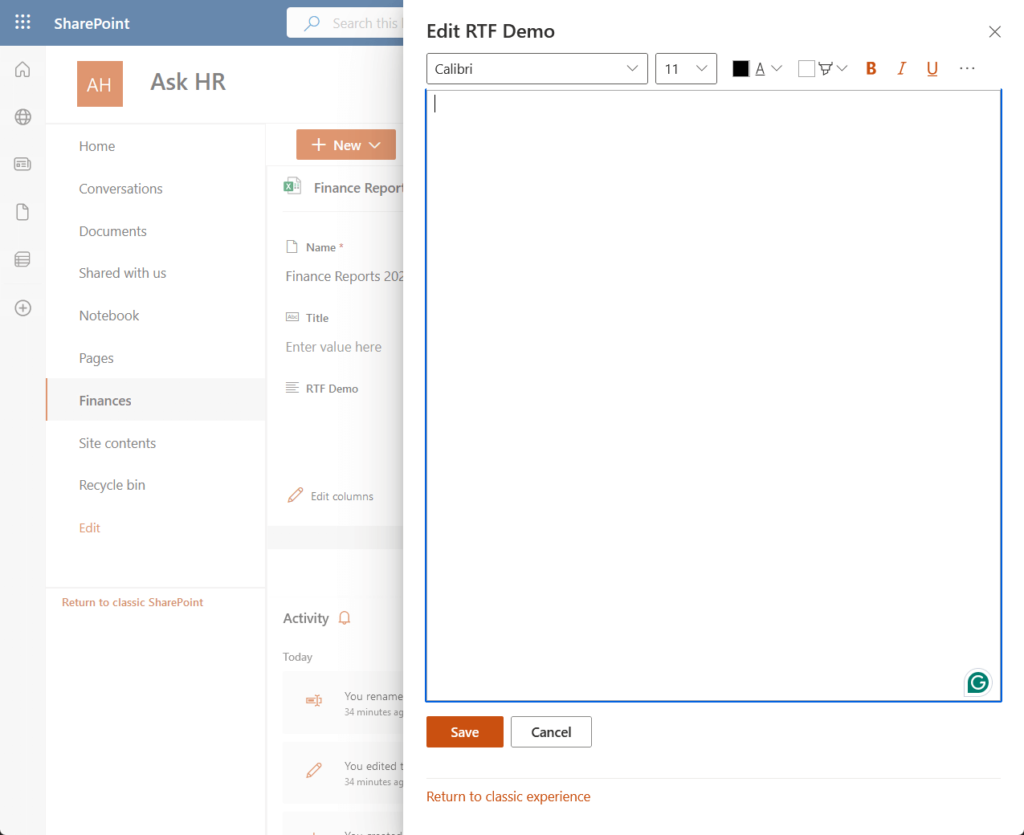This screenshot has height=835, width=1024.
Task: Click the search magnifier icon
Action: pyautogui.click(x=312, y=24)
